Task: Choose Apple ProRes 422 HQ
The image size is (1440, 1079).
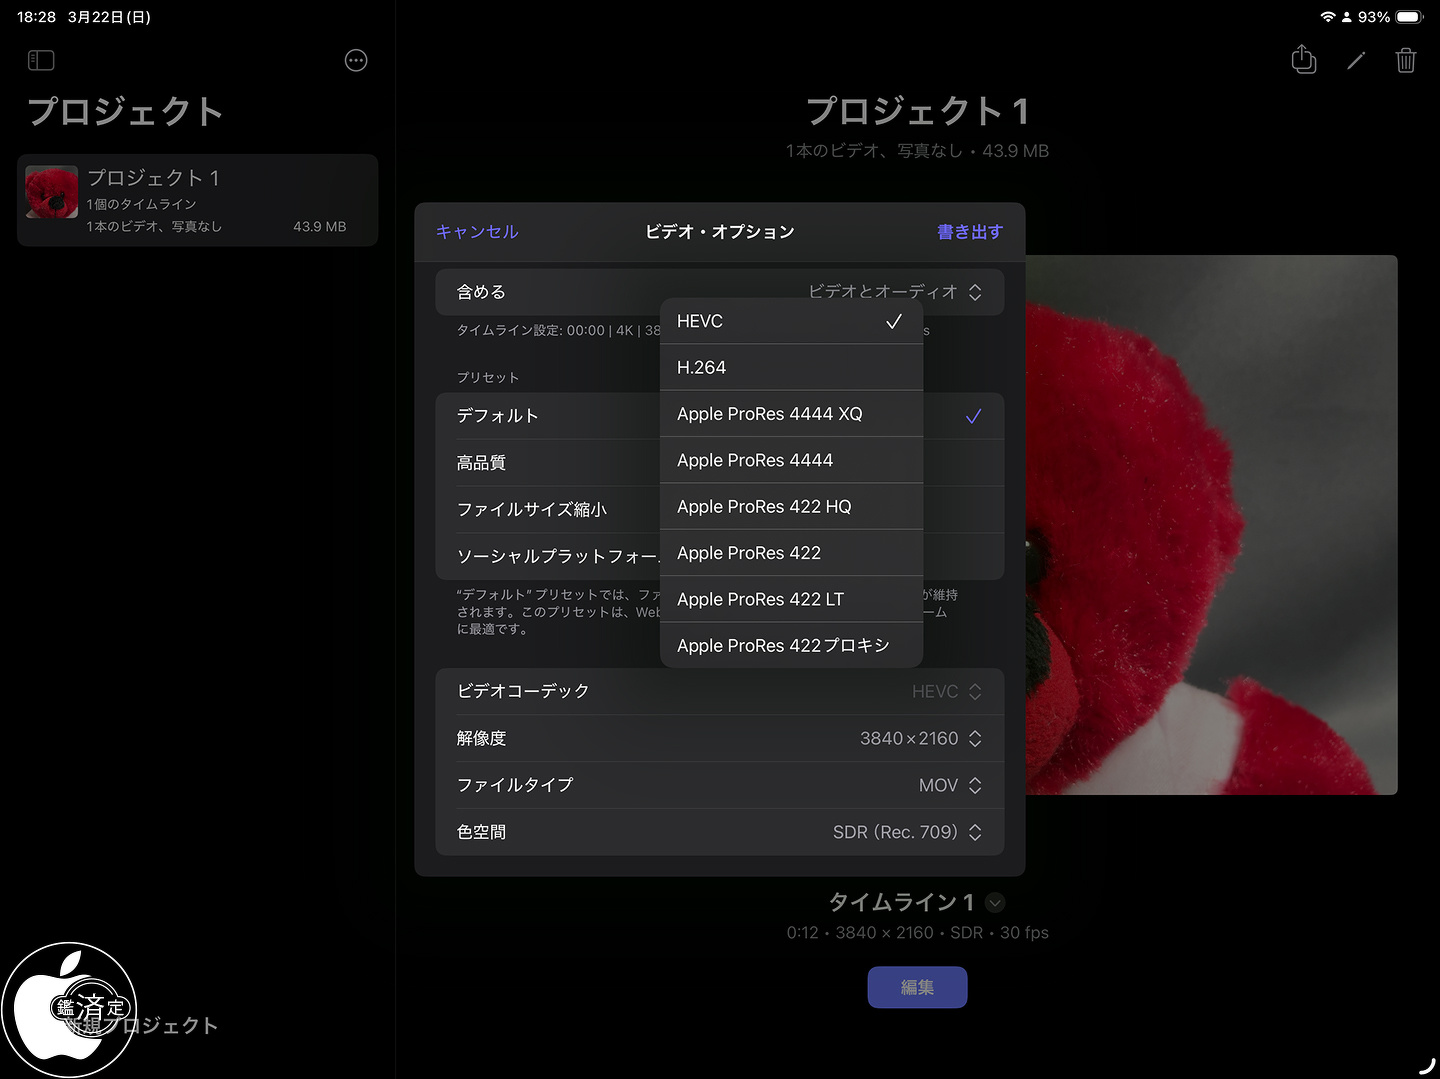Action: [790, 507]
